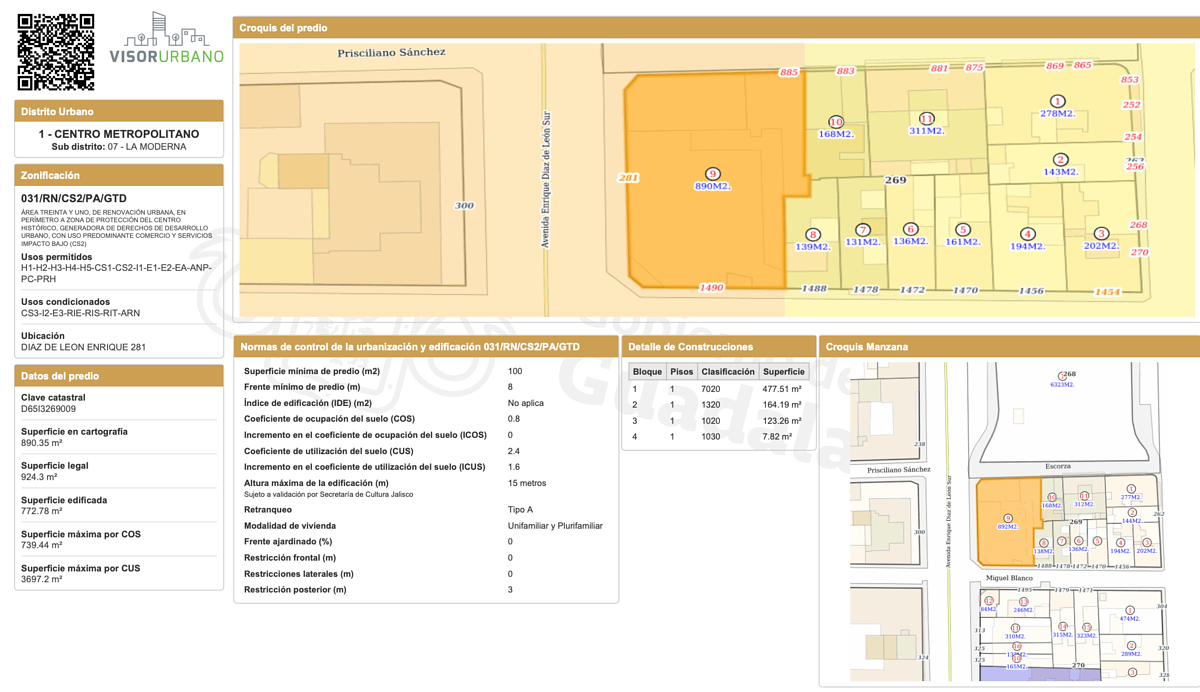Click the Datos del predio header
This screenshot has height=692, width=1200.
click(119, 376)
